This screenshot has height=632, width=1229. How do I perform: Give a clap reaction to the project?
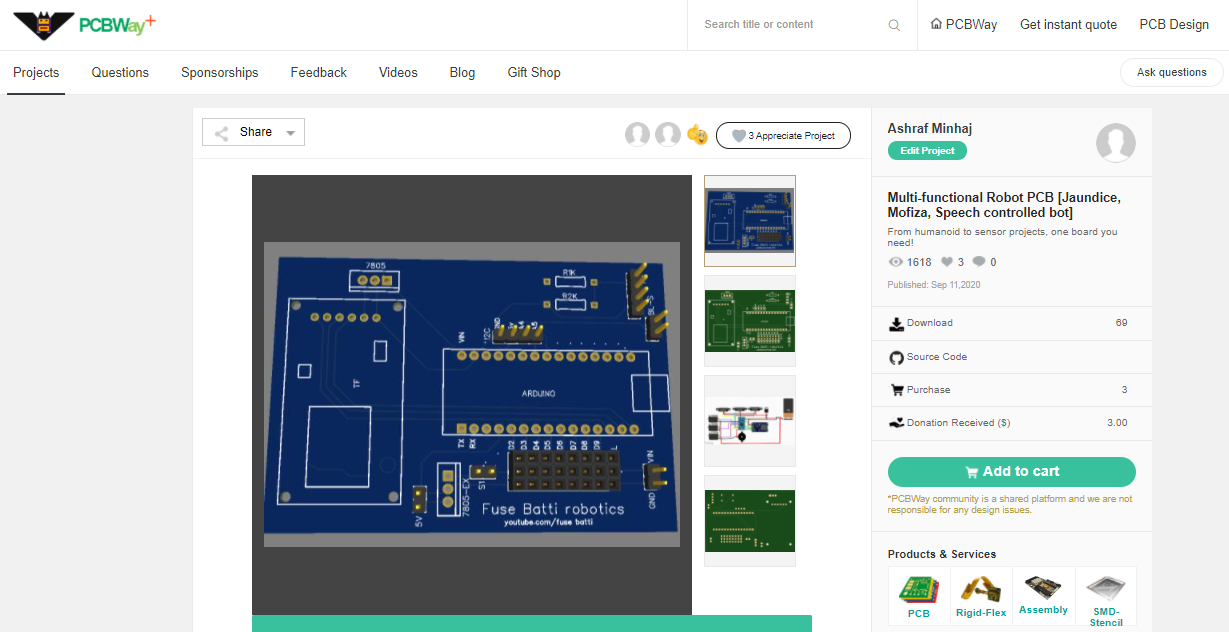(x=697, y=134)
